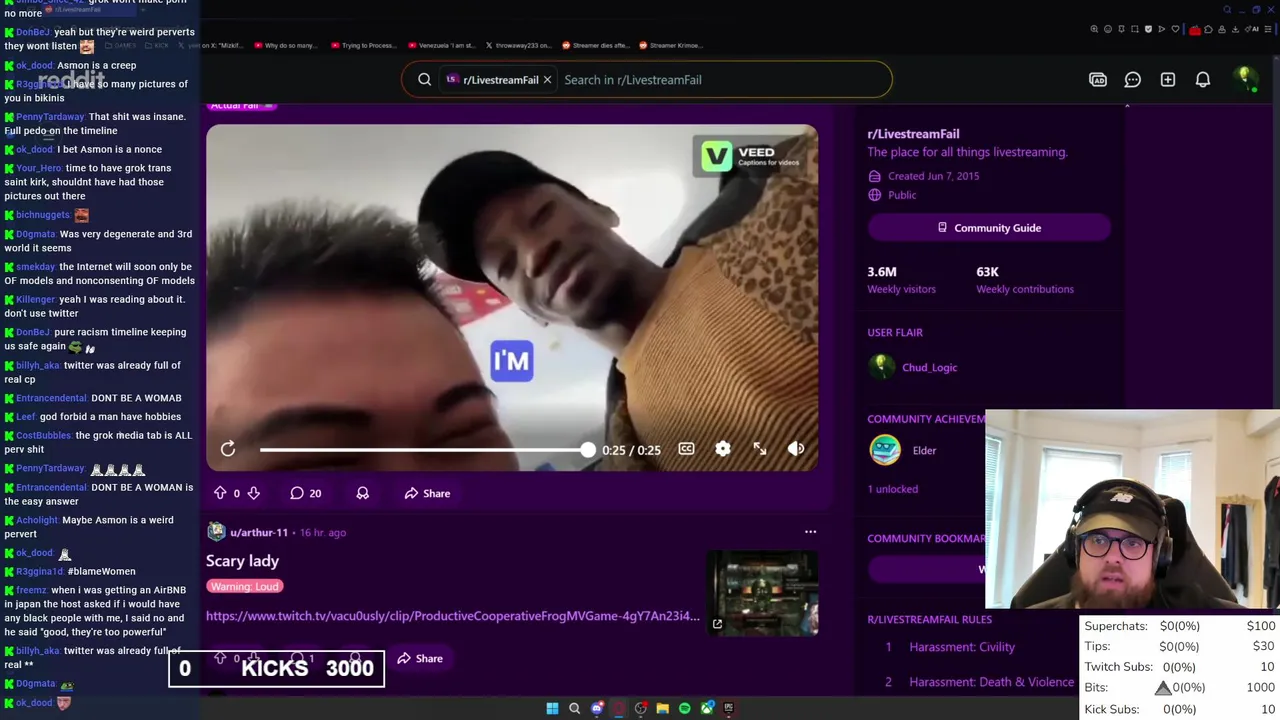The image size is (1280, 720).
Task: Select the Warning: Loud flair tag
Action: pos(245,586)
